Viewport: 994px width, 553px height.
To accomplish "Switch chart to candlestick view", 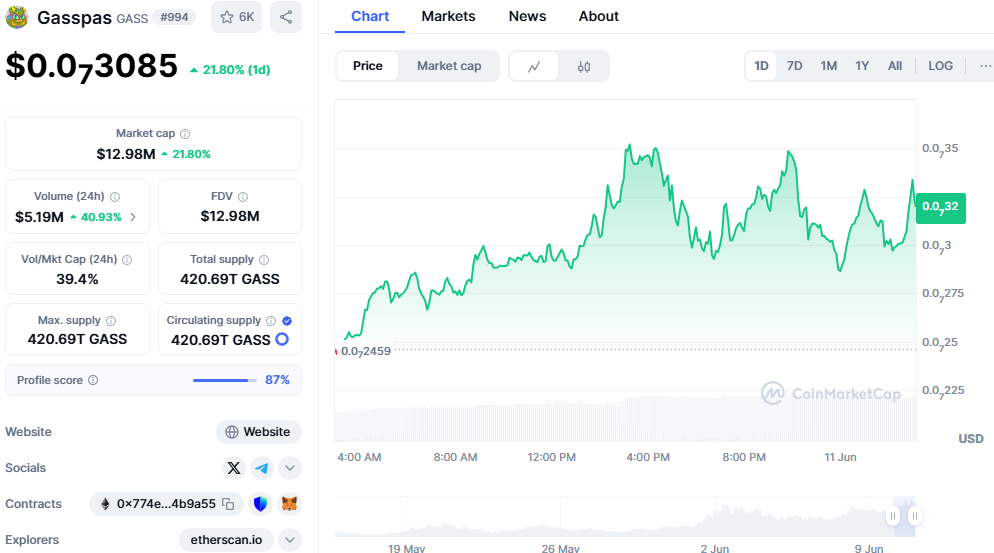I will pyautogui.click(x=584, y=67).
